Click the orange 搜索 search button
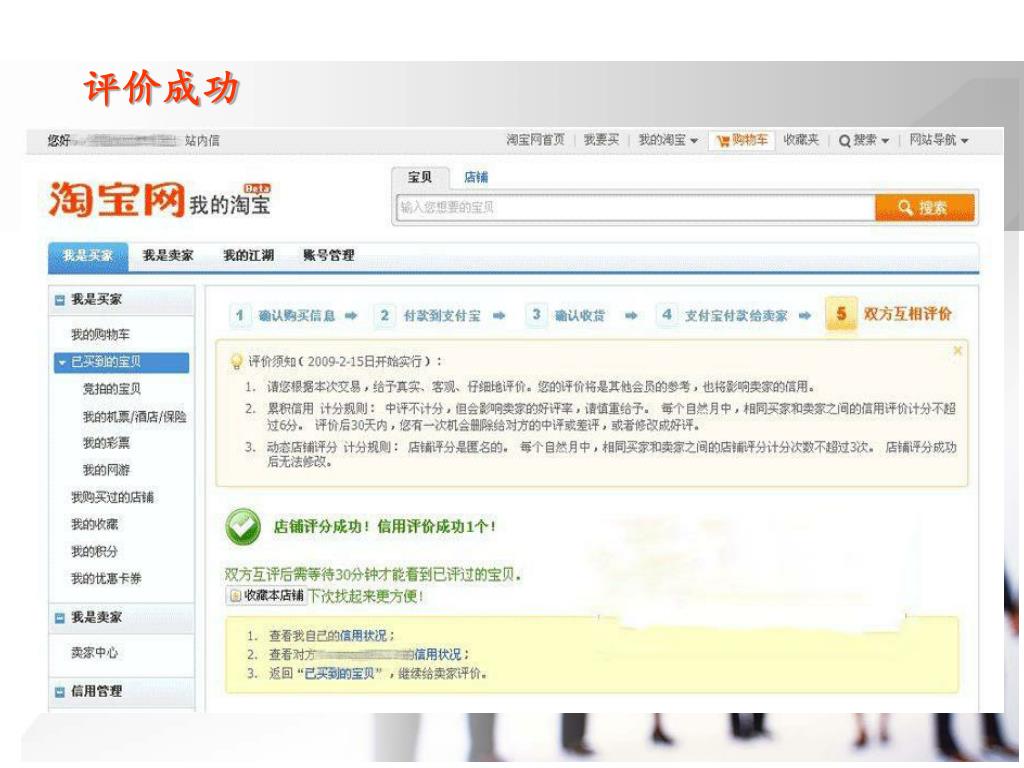1024x768 pixels. click(x=924, y=208)
